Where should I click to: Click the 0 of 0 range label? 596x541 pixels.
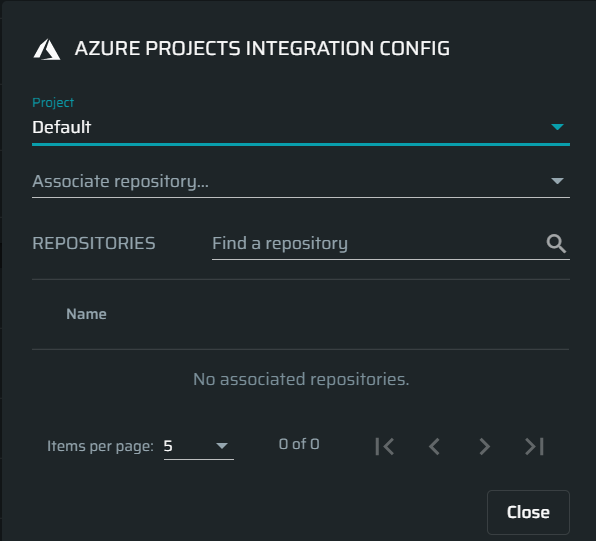click(299, 444)
